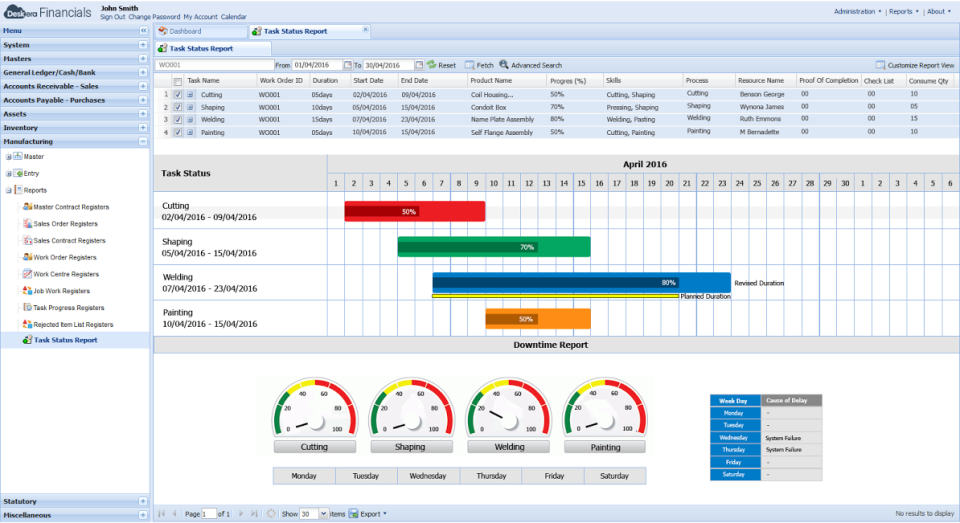Screen dimensions: 960x523
Task: Click the Sign Out link
Action: click(113, 17)
